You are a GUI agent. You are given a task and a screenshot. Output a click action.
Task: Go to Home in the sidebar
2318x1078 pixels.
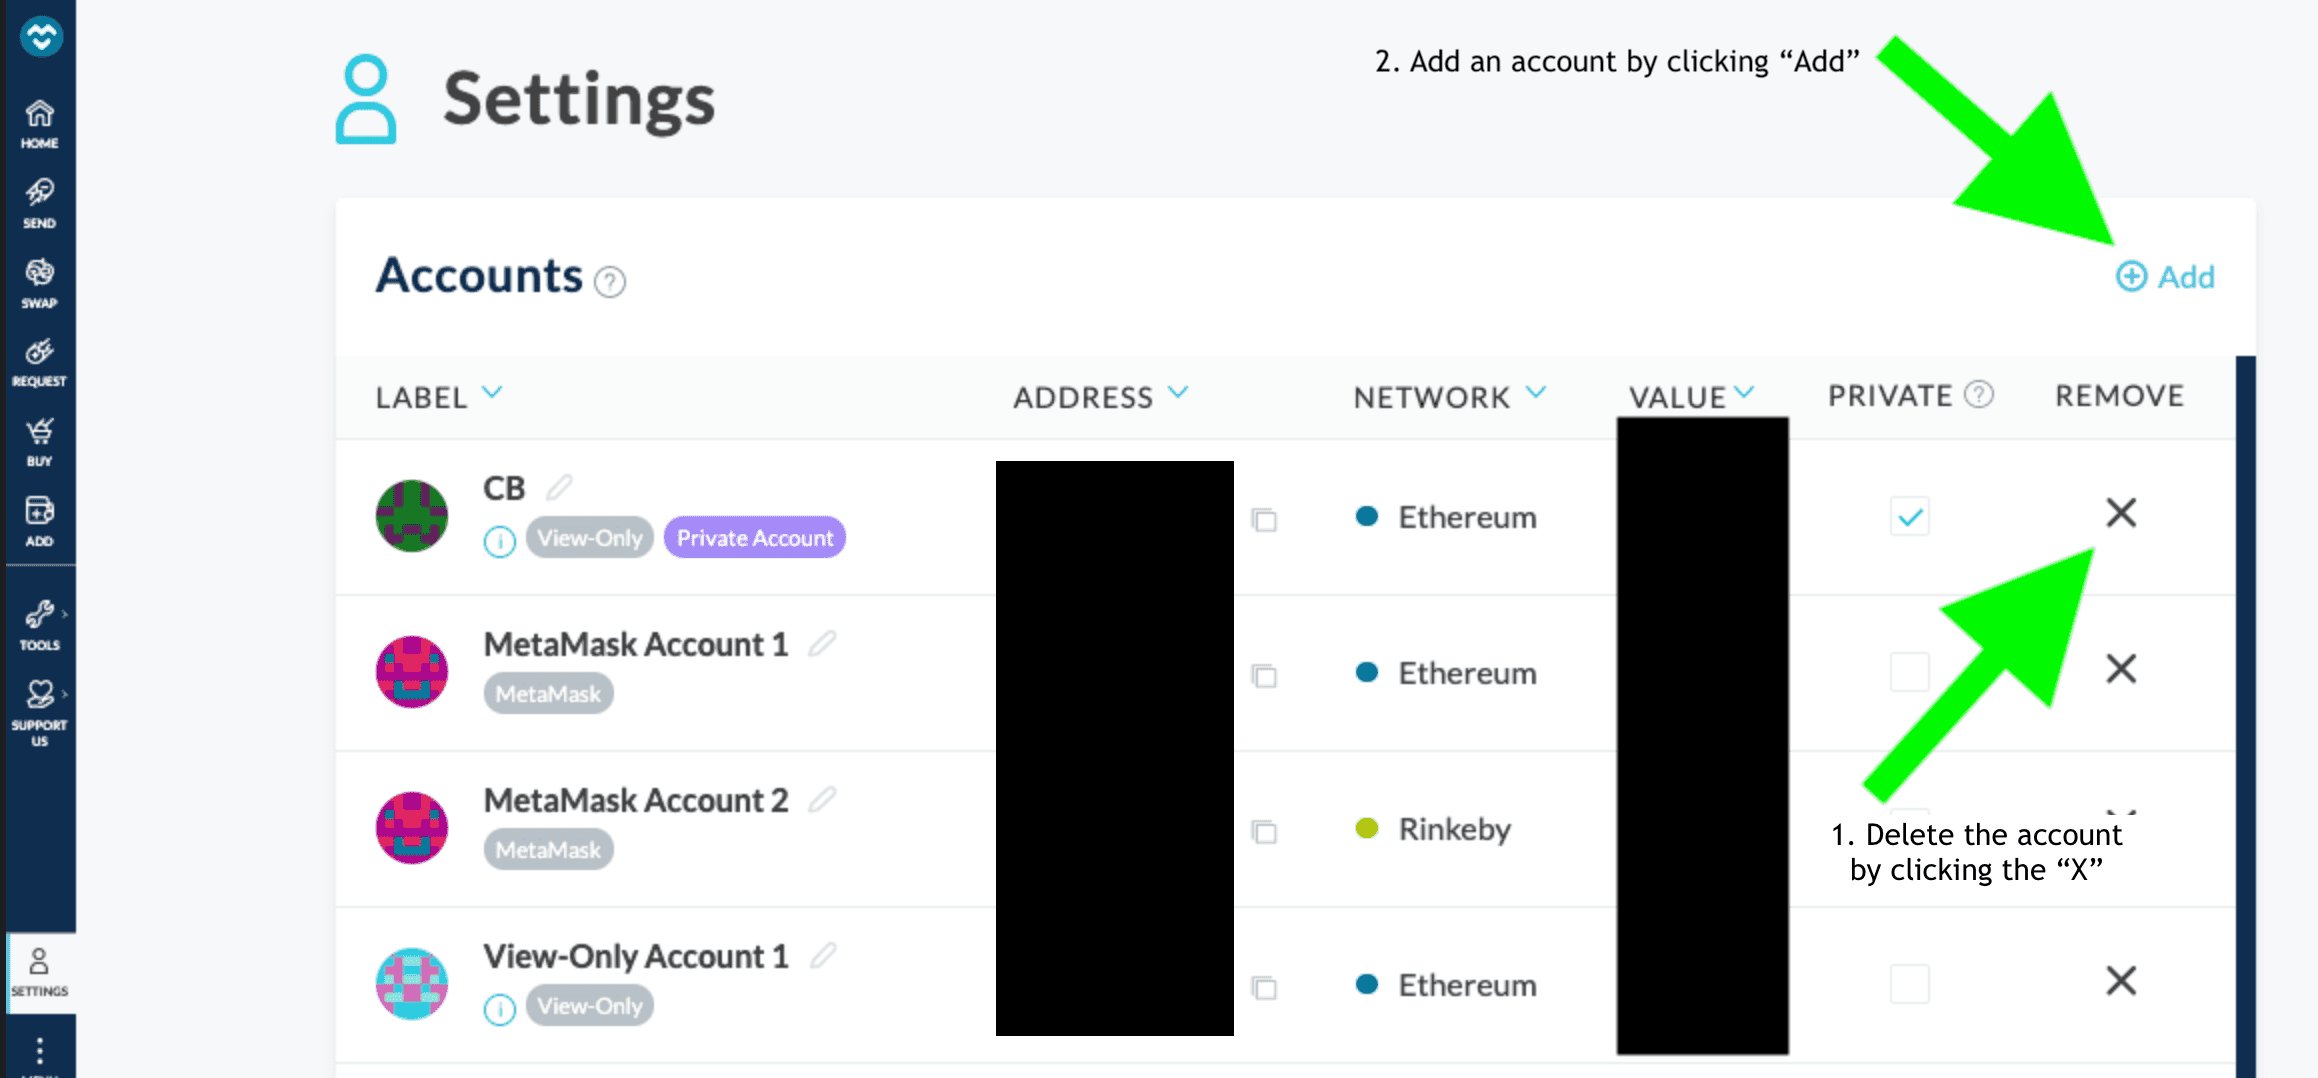pos(39,124)
